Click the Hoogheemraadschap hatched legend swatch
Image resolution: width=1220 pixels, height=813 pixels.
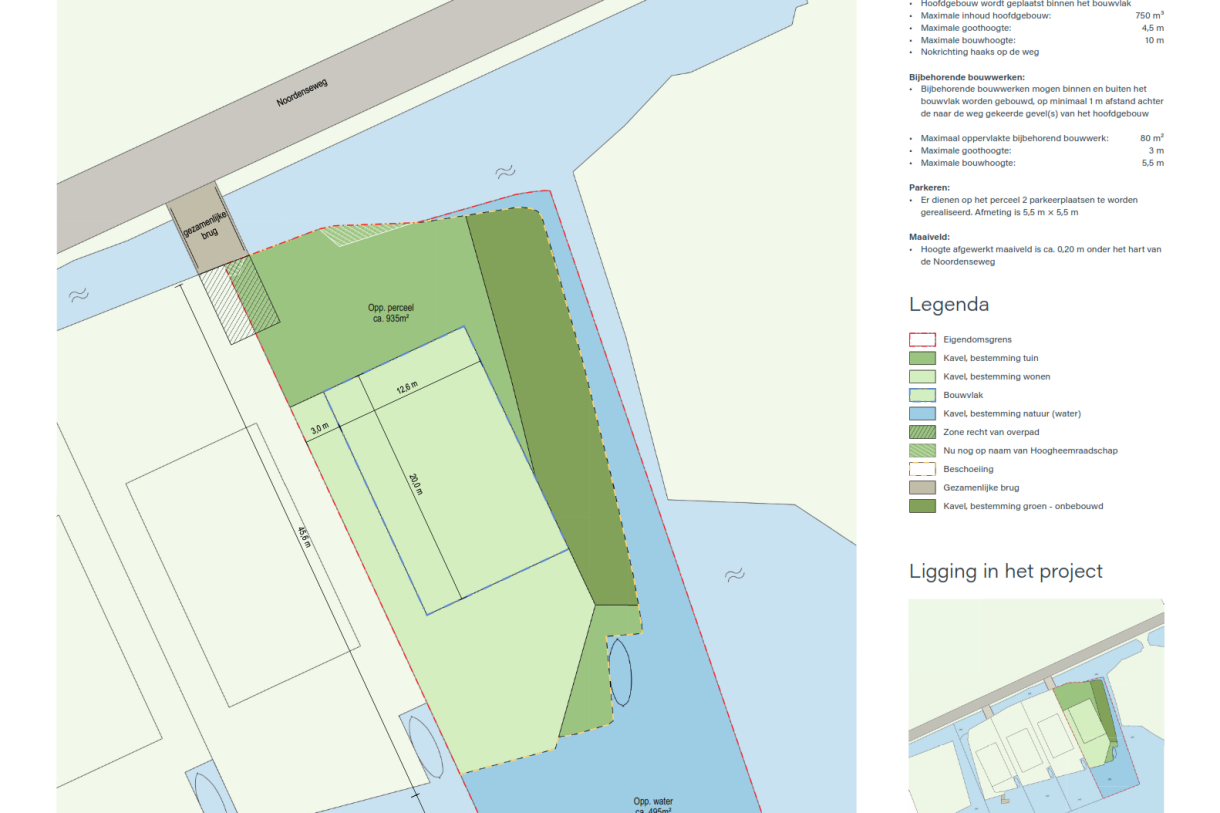tap(921, 451)
